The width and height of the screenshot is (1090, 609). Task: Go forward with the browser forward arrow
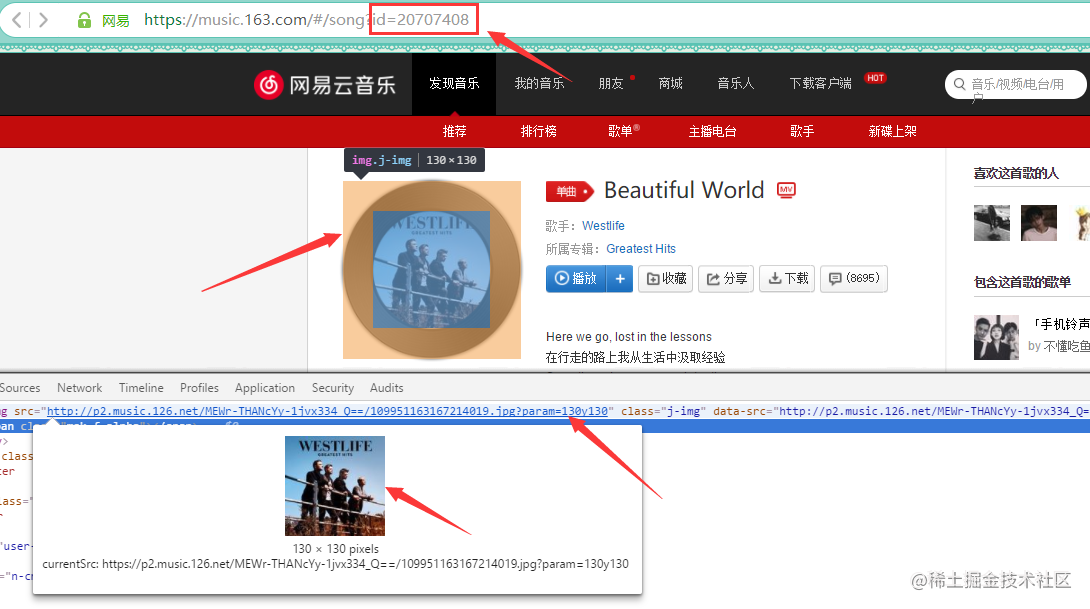click(43, 19)
